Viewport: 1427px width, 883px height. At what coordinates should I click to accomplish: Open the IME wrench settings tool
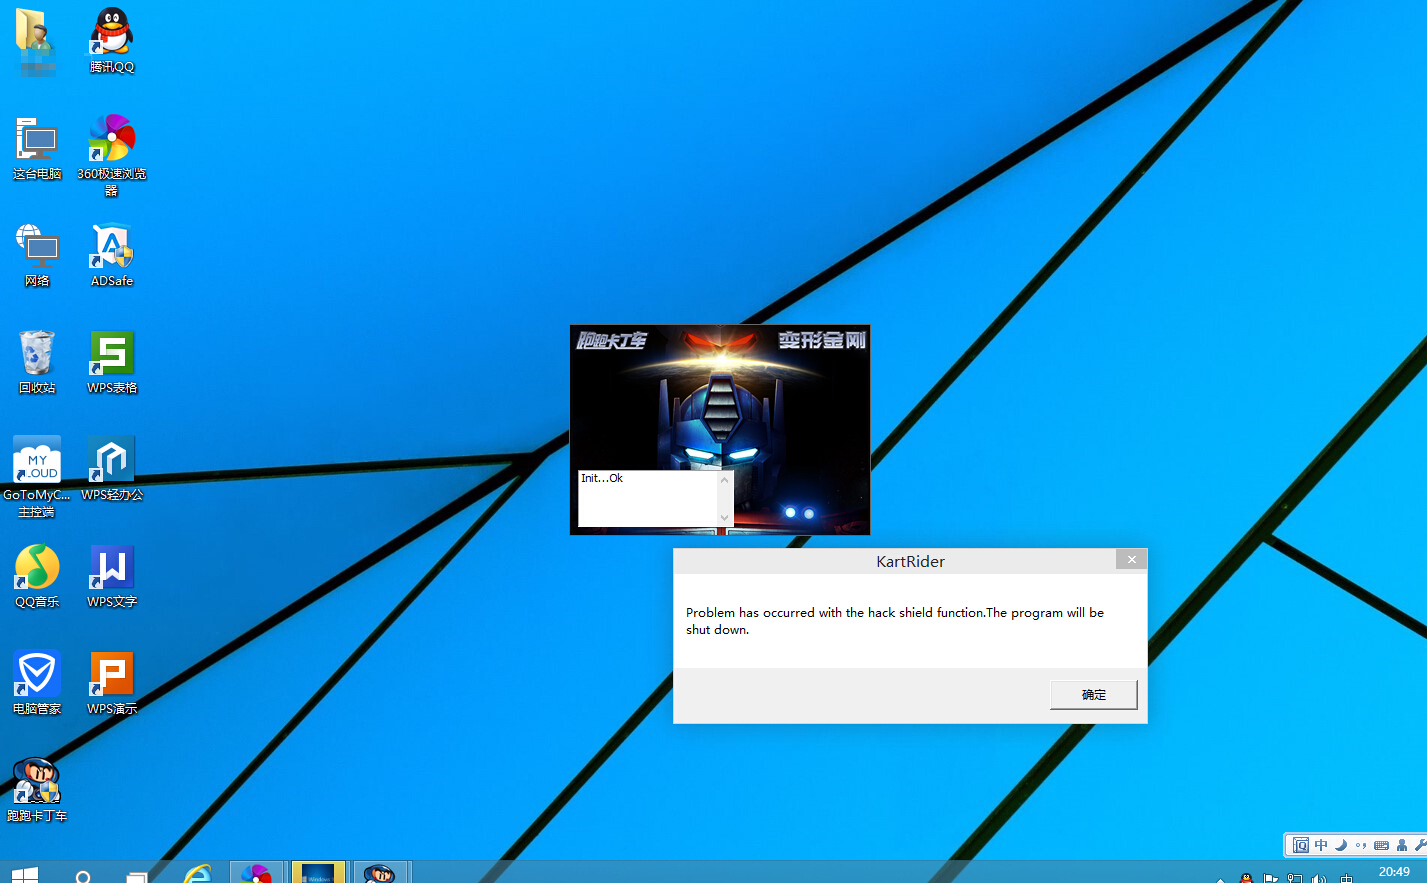[1420, 845]
